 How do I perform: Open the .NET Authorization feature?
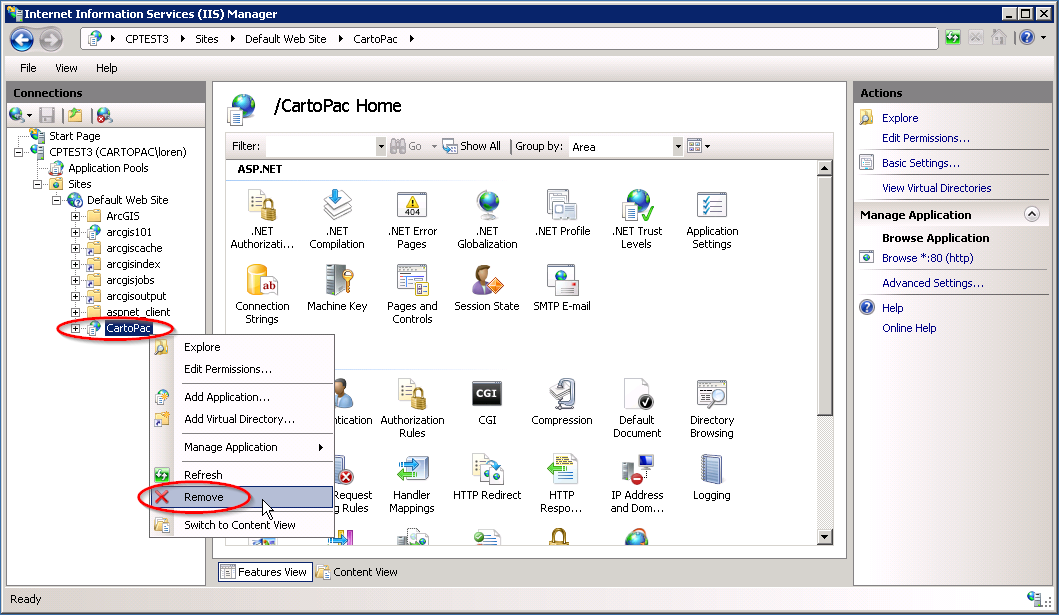tap(262, 219)
